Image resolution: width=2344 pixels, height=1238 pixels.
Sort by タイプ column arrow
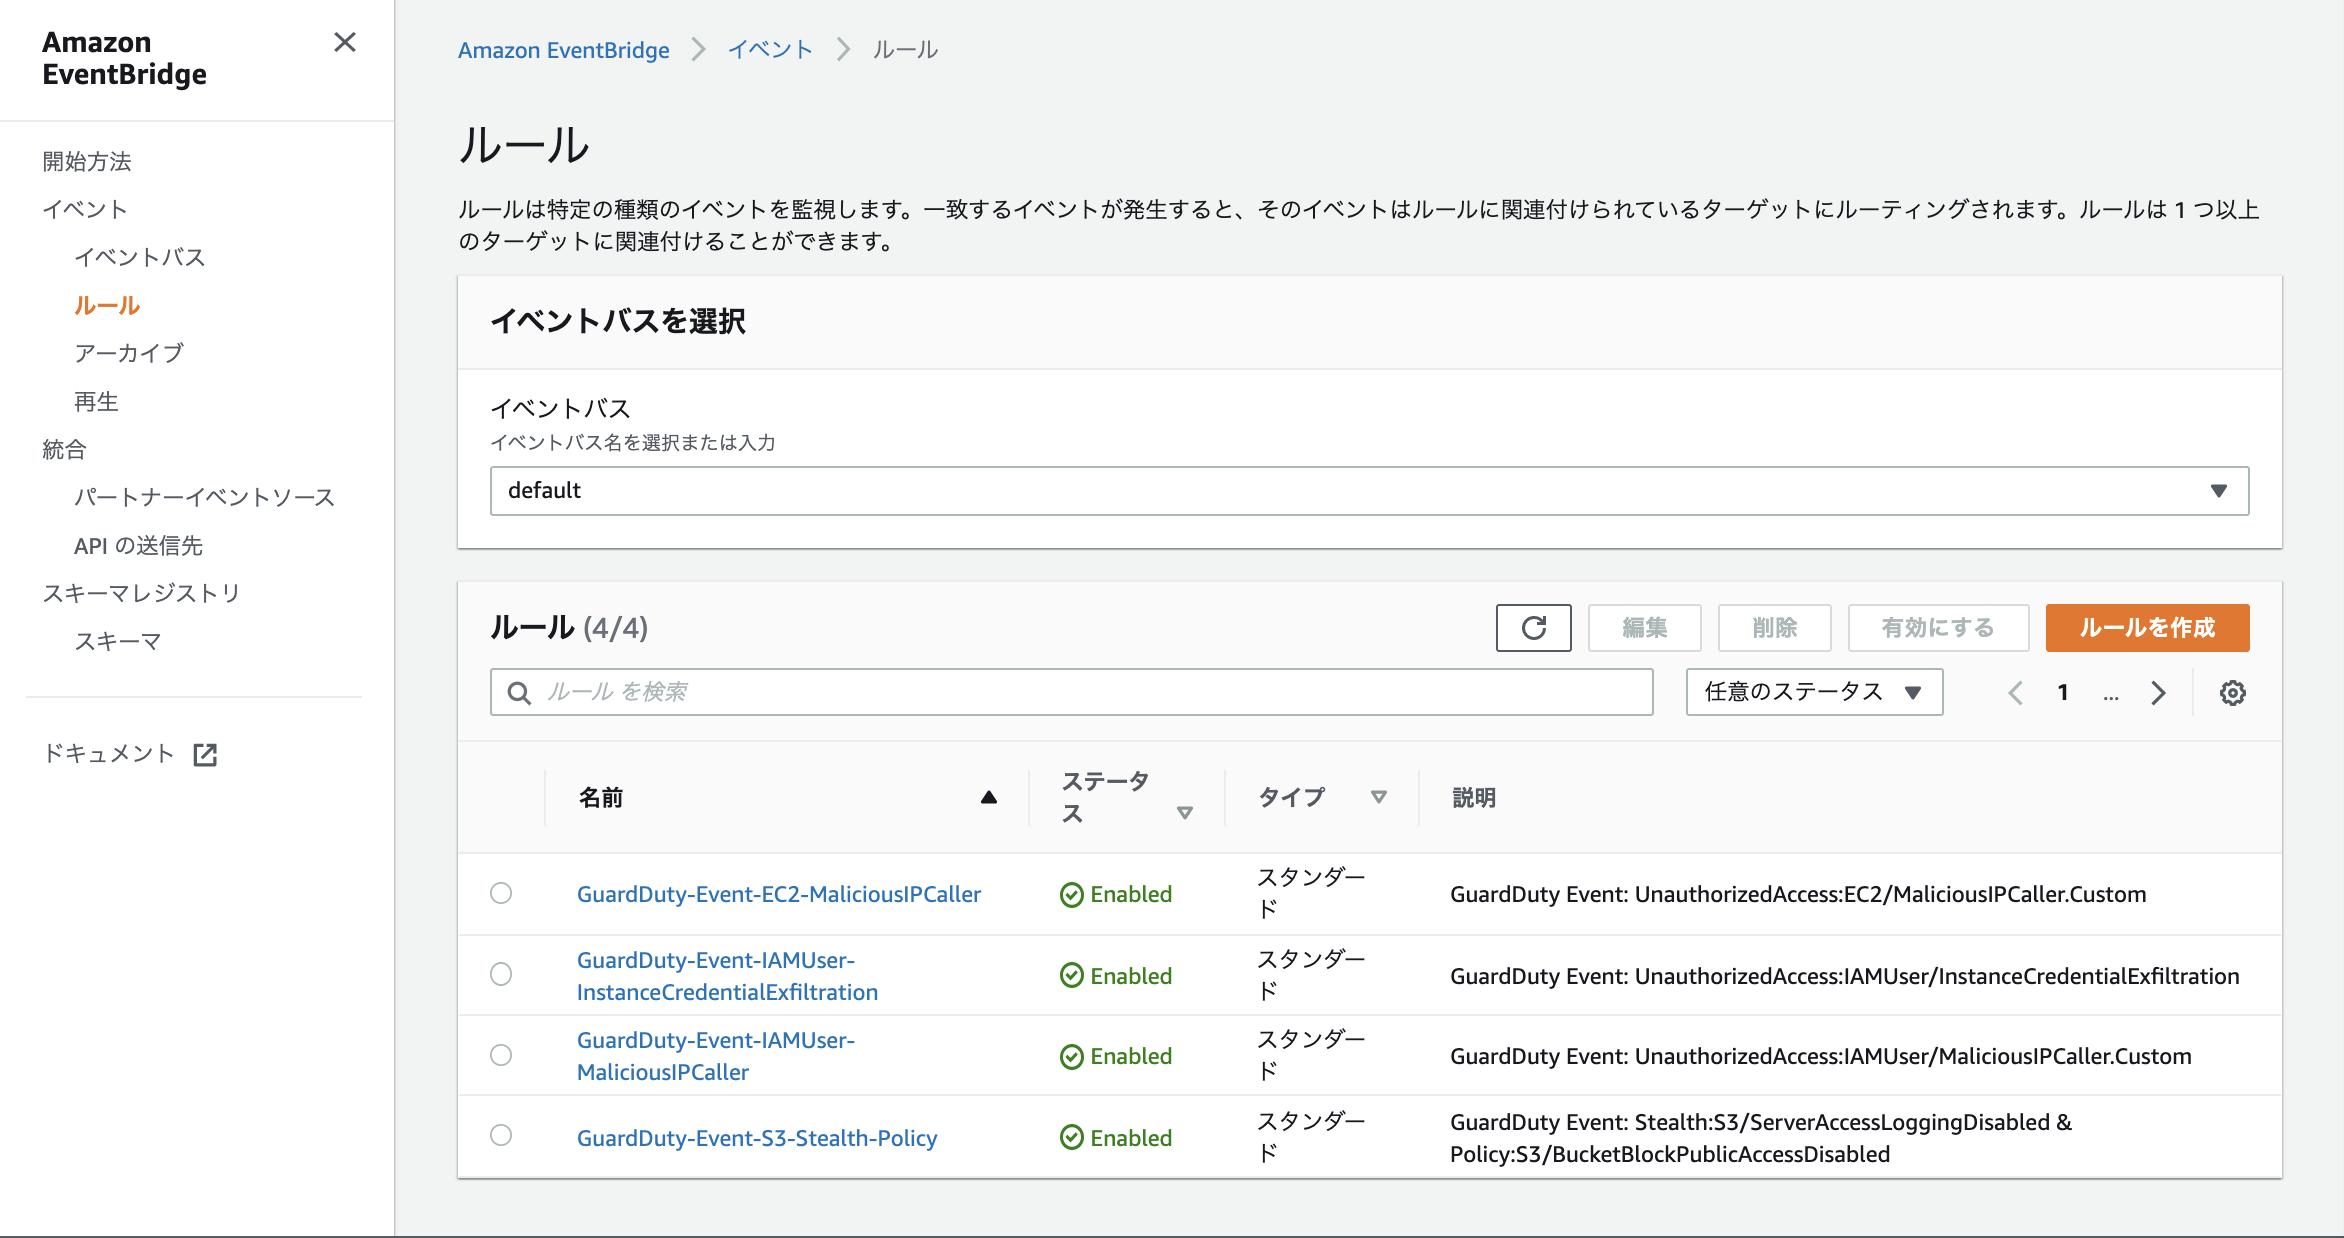point(1379,797)
